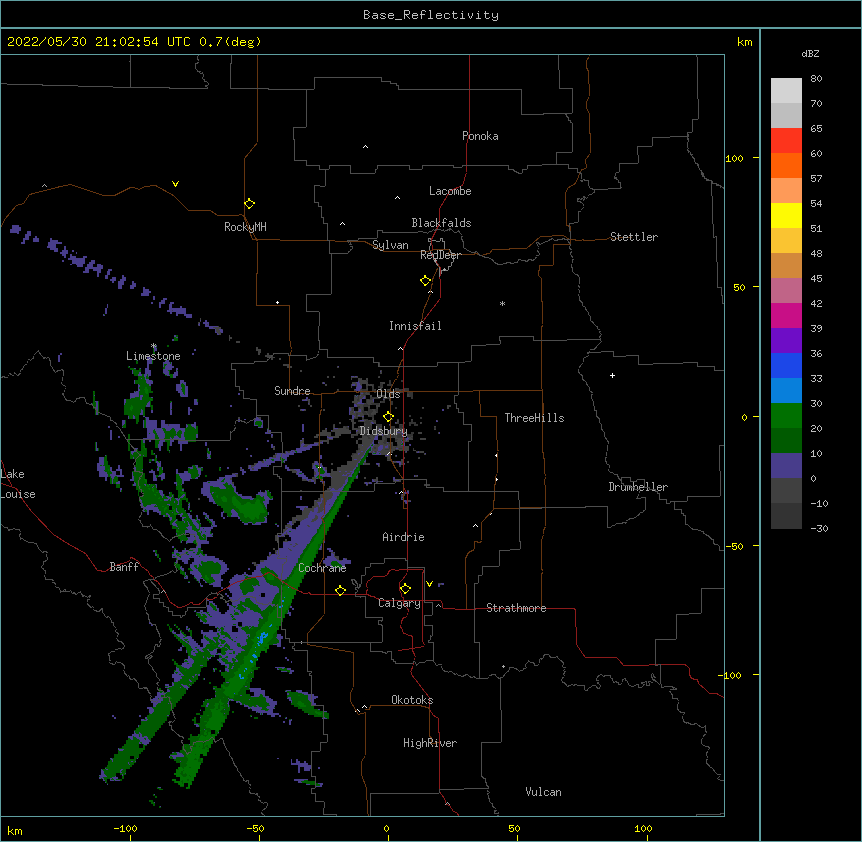Click the x-axis 0 tick label
Image resolution: width=862 pixels, height=842 pixels.
pos(386,829)
